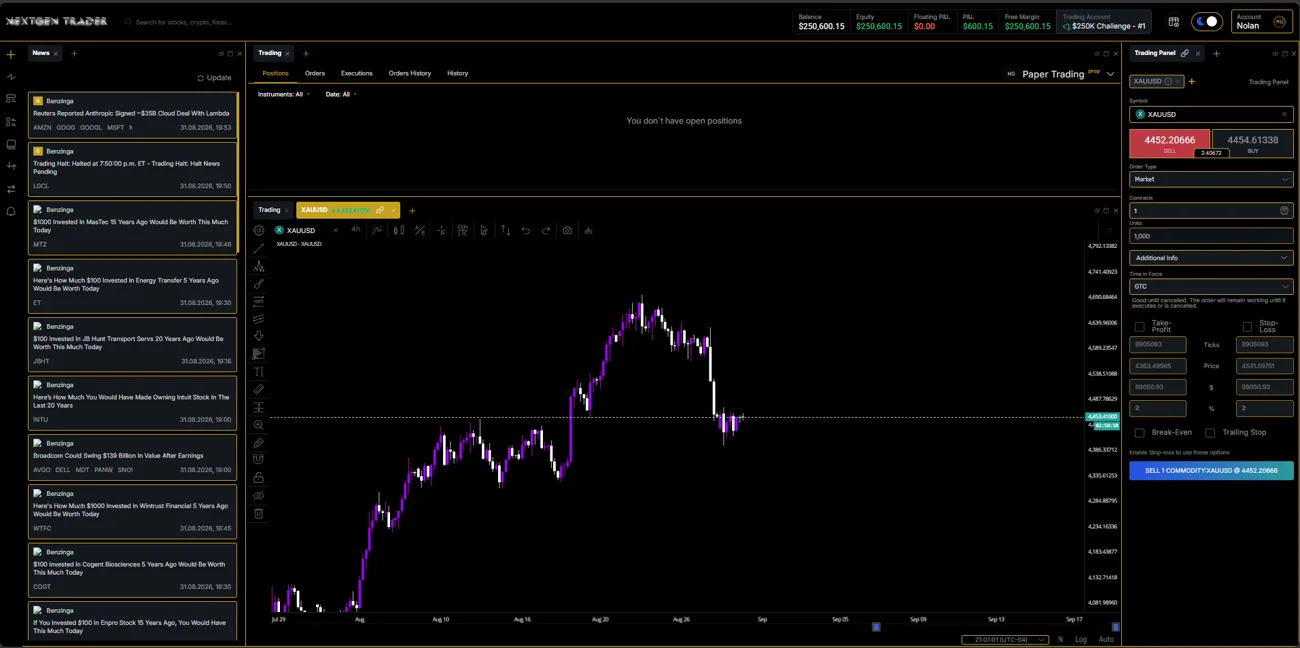Click the Symbol field containing XAUUSD
This screenshot has width=1300, height=648.
pos(1211,114)
